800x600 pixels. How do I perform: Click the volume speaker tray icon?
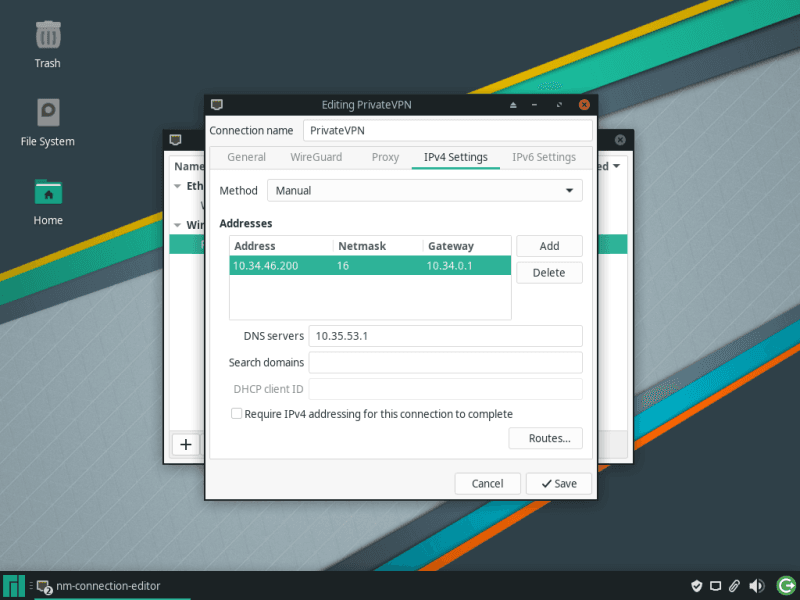point(757,586)
